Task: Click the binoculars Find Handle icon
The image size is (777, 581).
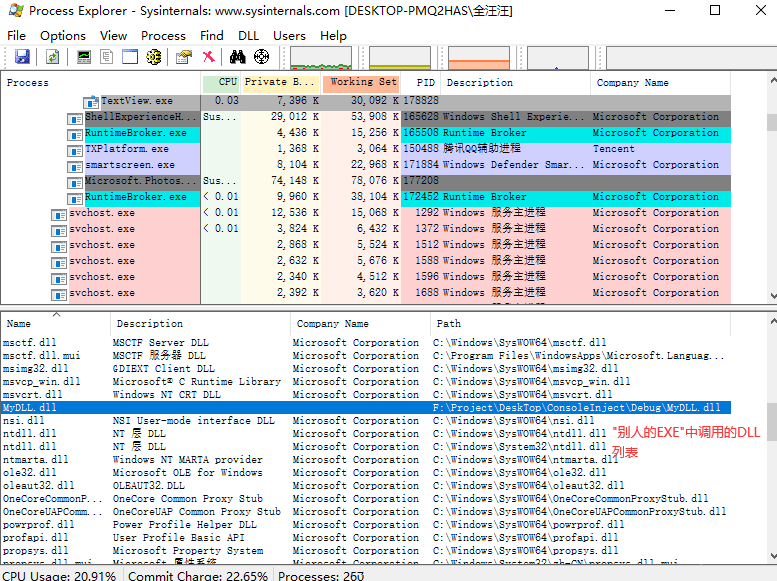Action: (x=237, y=57)
